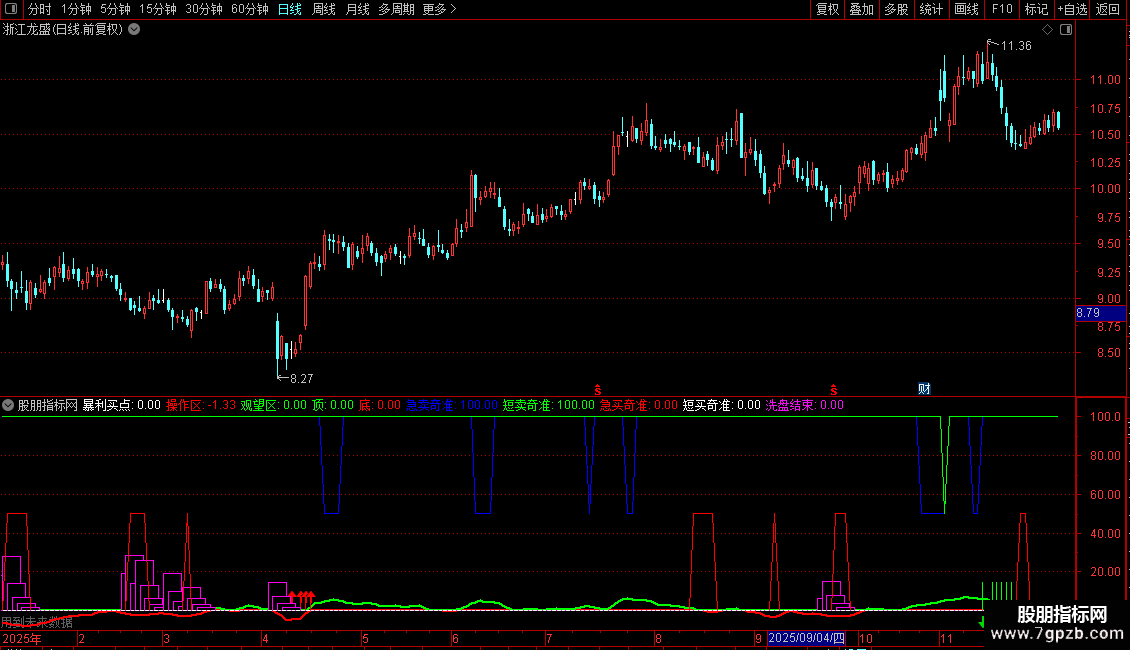The width and height of the screenshot is (1130, 650).
Task: Expand the 更多 periods menu
Action: [440, 9]
